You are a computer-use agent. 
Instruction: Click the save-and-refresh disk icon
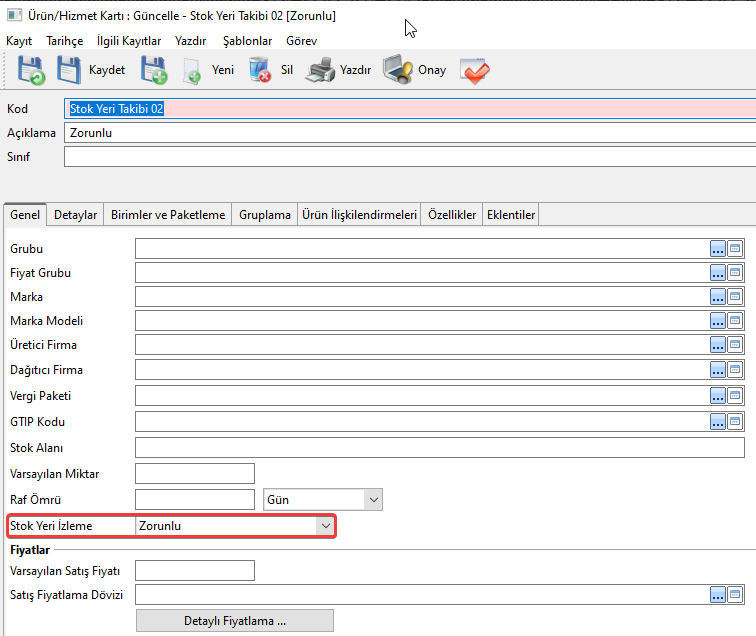[31, 70]
